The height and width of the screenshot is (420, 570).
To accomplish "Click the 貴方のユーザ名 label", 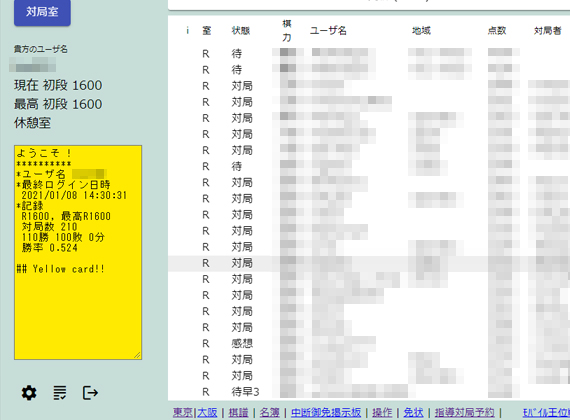I will 41,49.
